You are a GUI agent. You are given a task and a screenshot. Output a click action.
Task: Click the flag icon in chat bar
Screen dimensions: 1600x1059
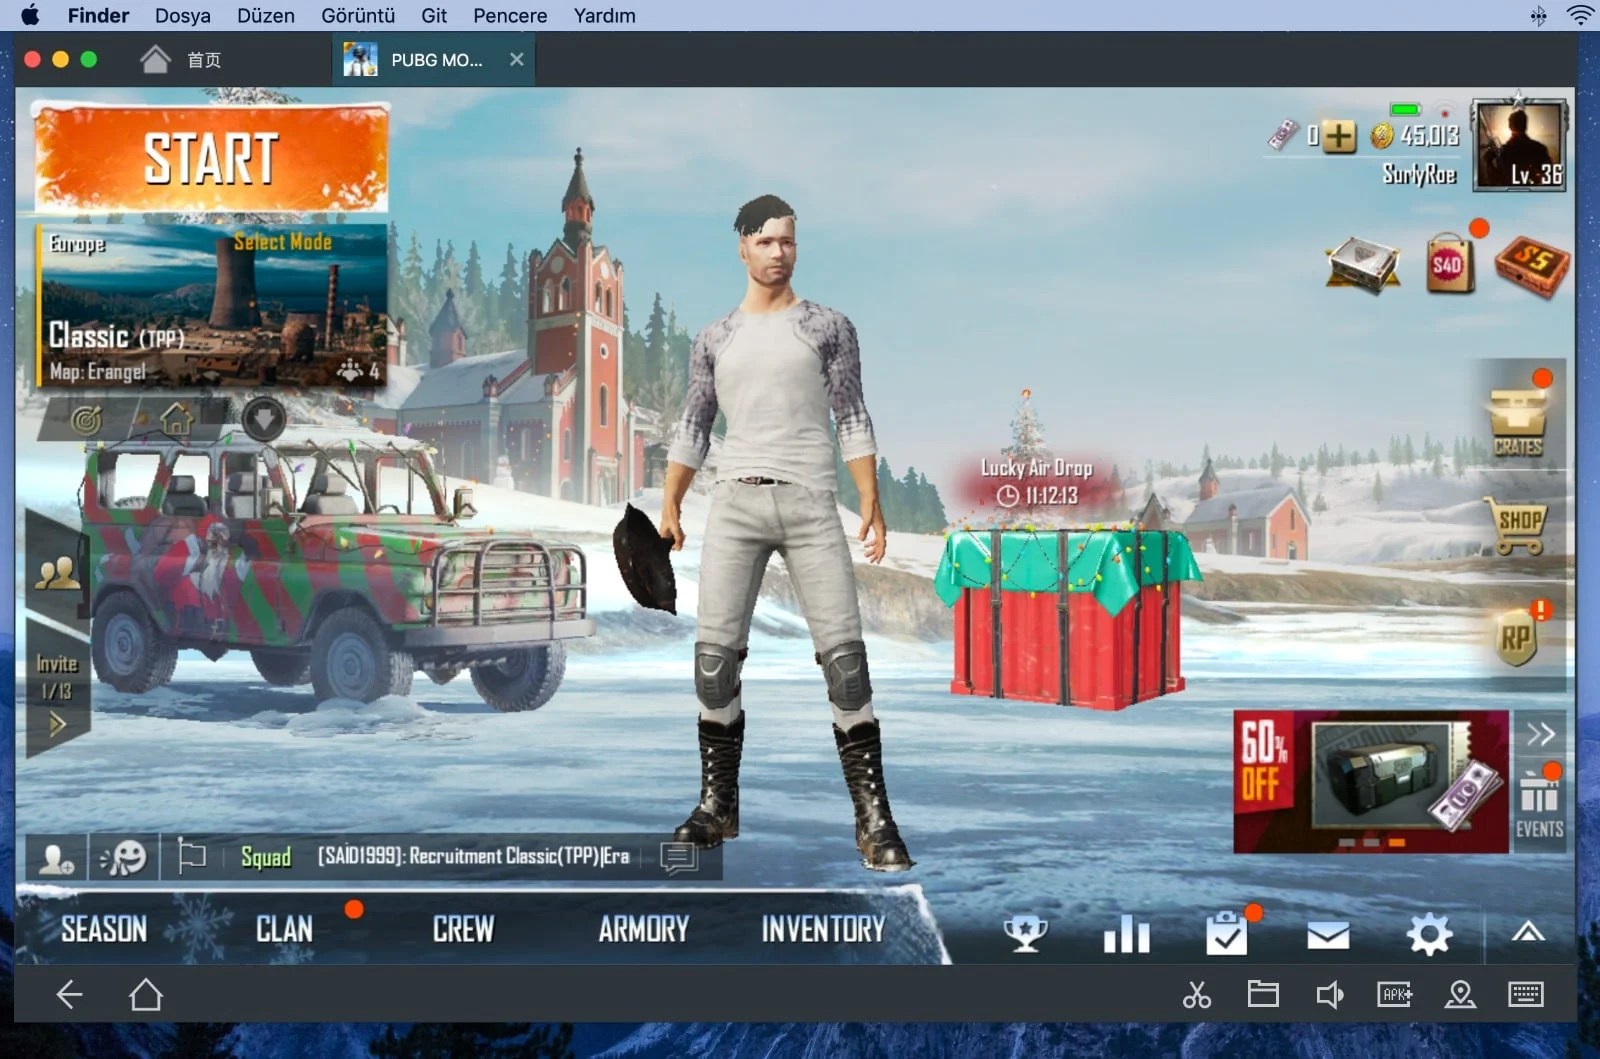point(191,856)
